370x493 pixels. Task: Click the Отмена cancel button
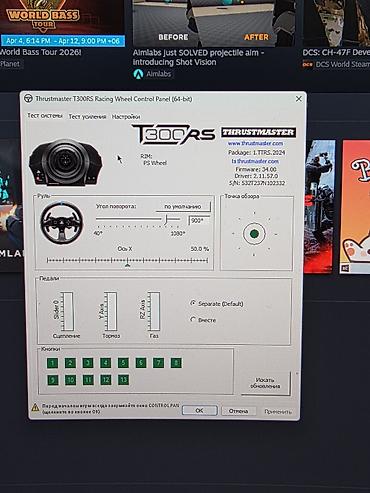[238, 411]
